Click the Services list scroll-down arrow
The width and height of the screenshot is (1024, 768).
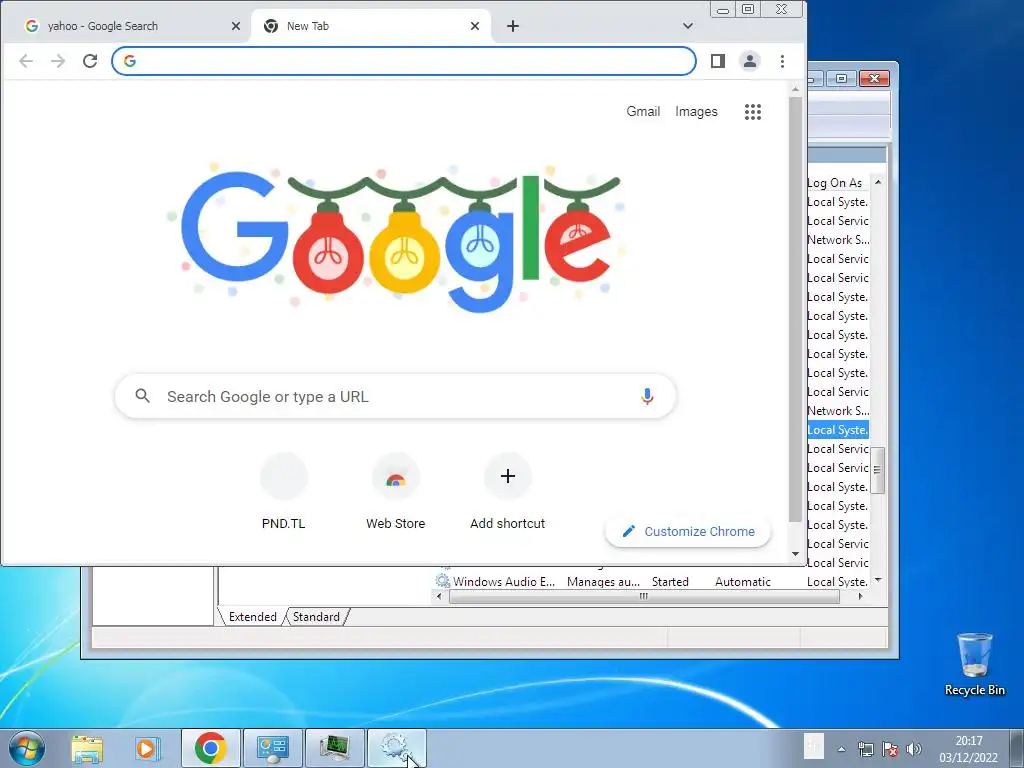pos(878,580)
